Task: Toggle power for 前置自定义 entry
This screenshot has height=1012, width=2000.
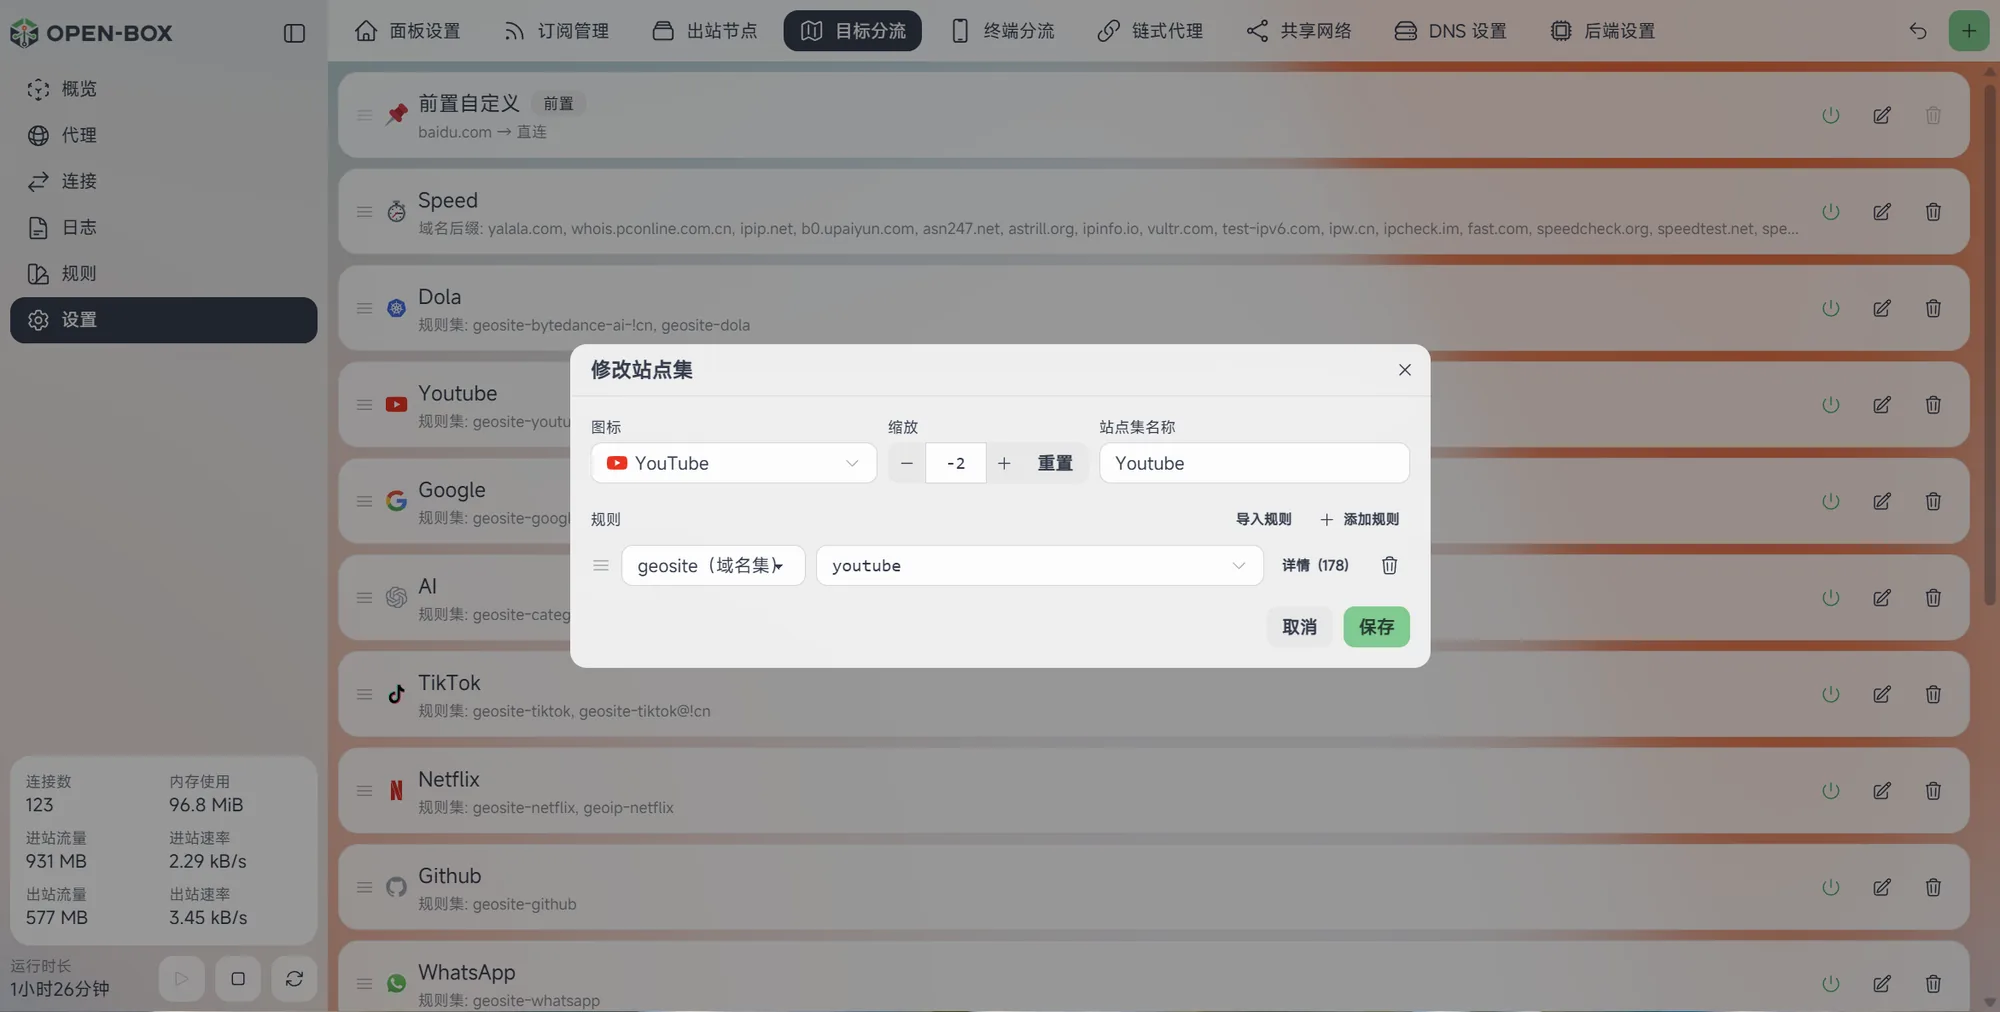Action: 1831,115
